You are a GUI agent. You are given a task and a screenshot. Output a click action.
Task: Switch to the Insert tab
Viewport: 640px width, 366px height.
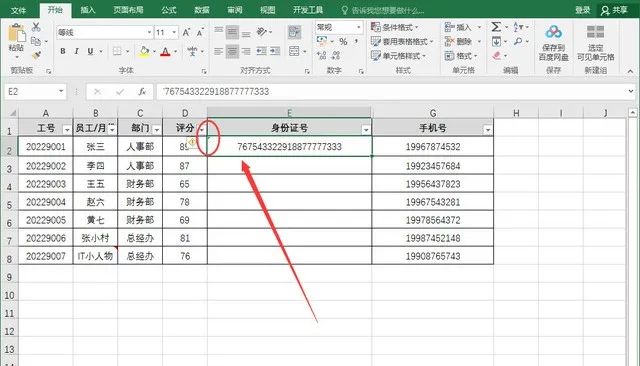coord(87,10)
